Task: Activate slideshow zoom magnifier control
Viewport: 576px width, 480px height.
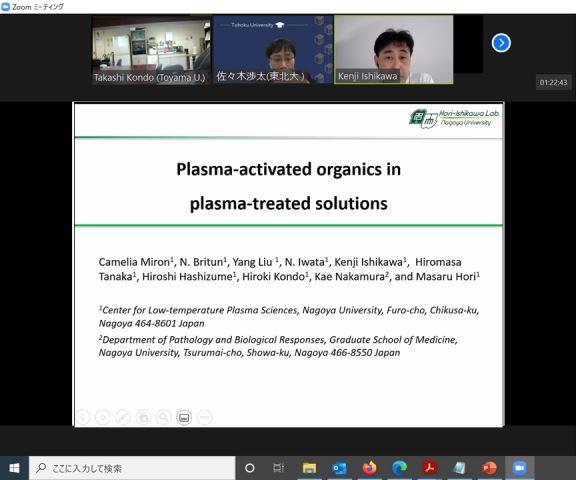Action: (163, 418)
